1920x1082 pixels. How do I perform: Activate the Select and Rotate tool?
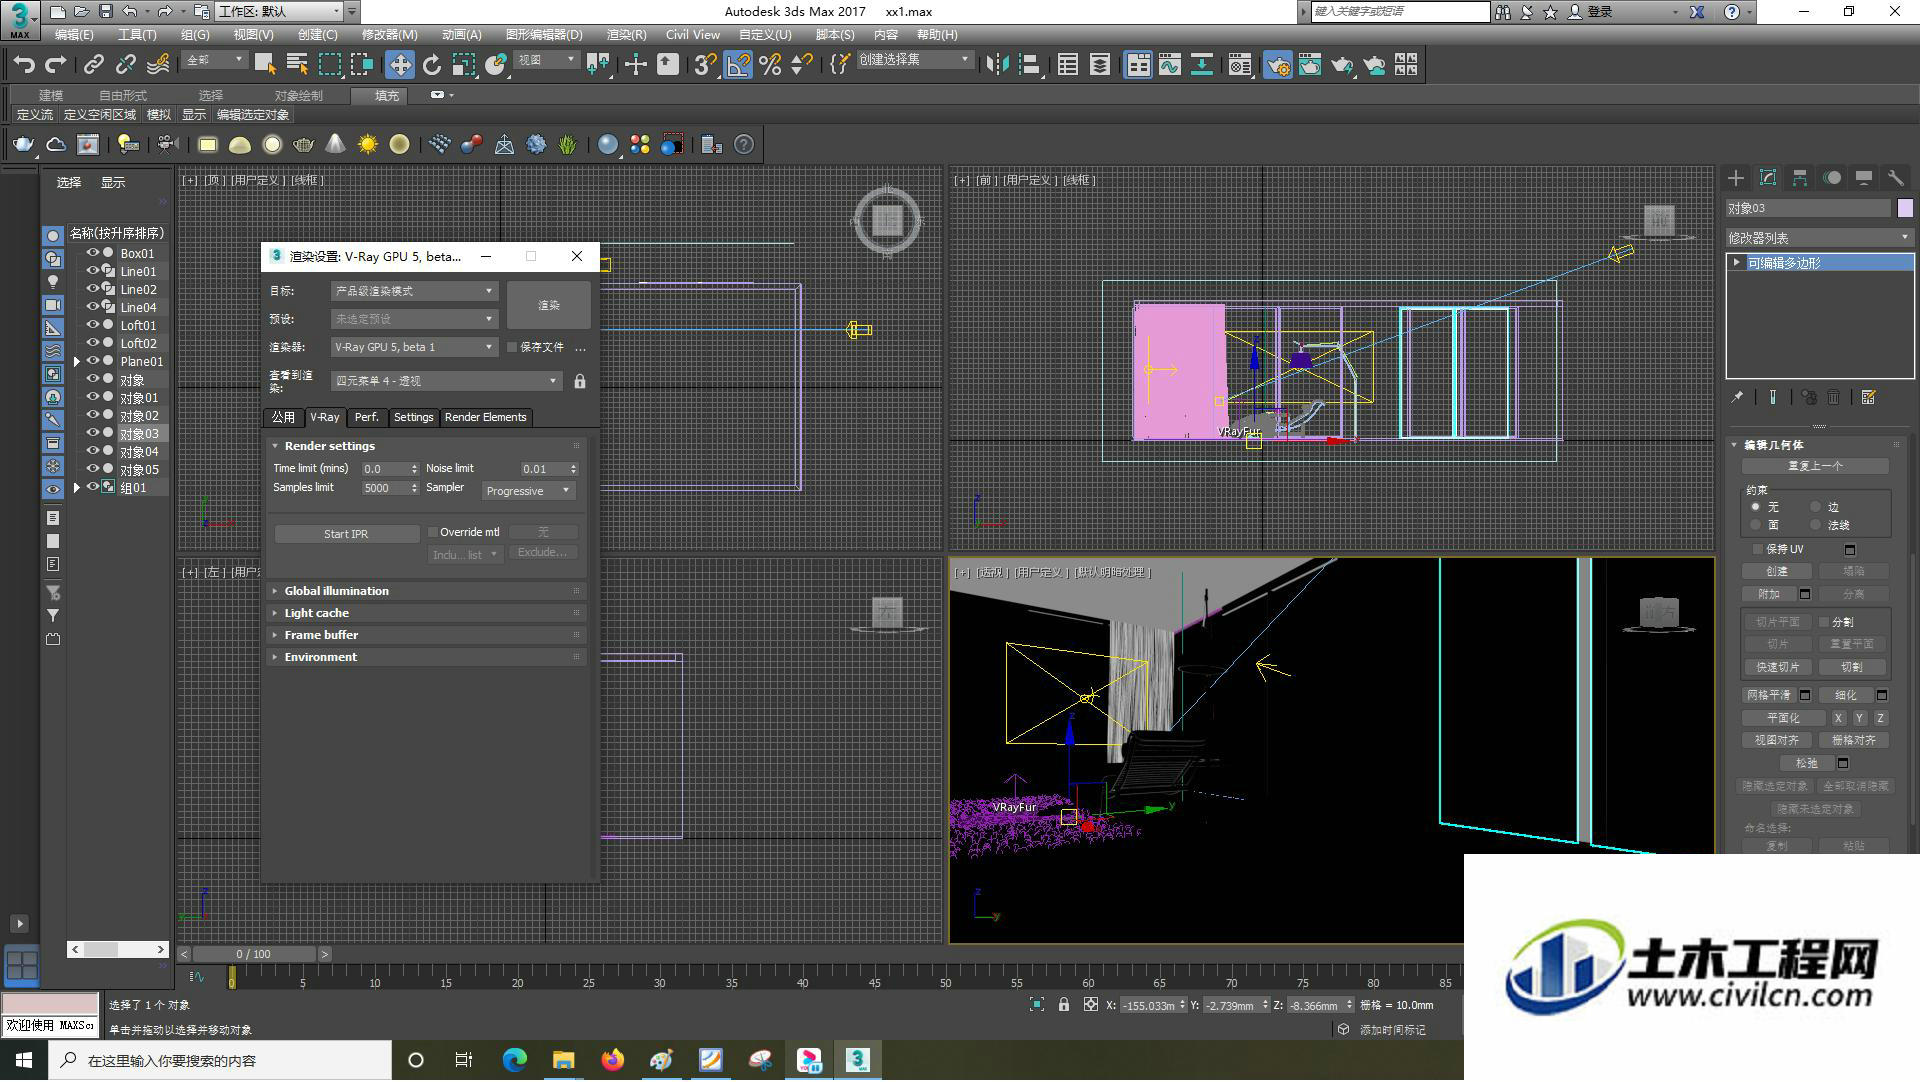tap(432, 65)
